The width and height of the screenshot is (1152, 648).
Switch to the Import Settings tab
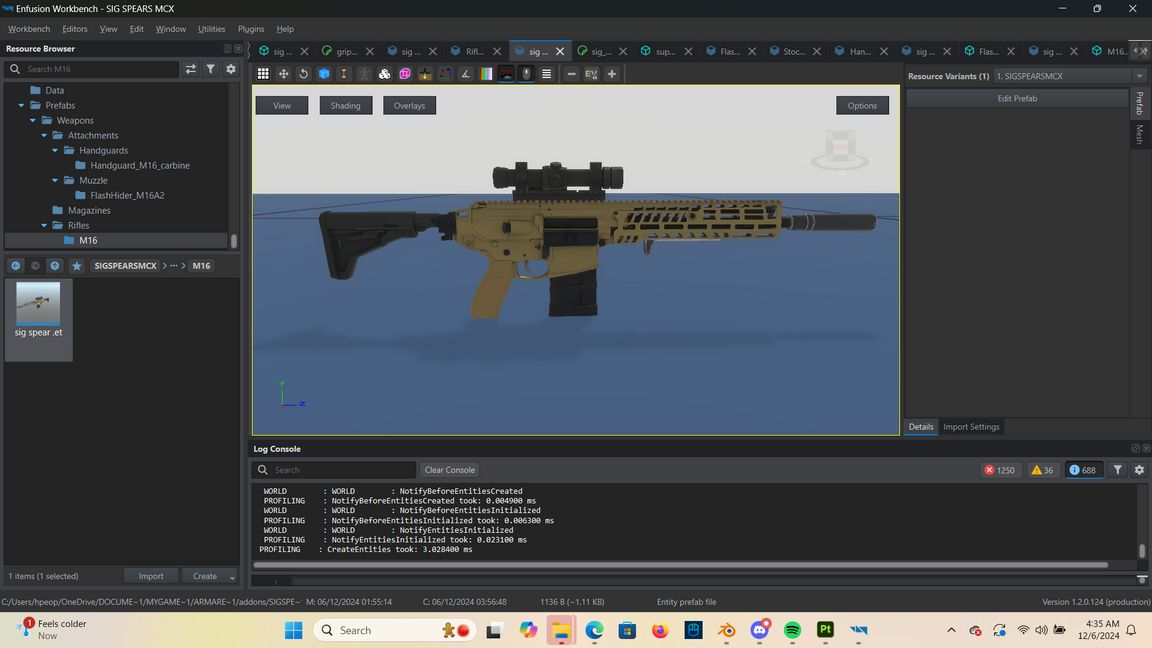pos(971,427)
